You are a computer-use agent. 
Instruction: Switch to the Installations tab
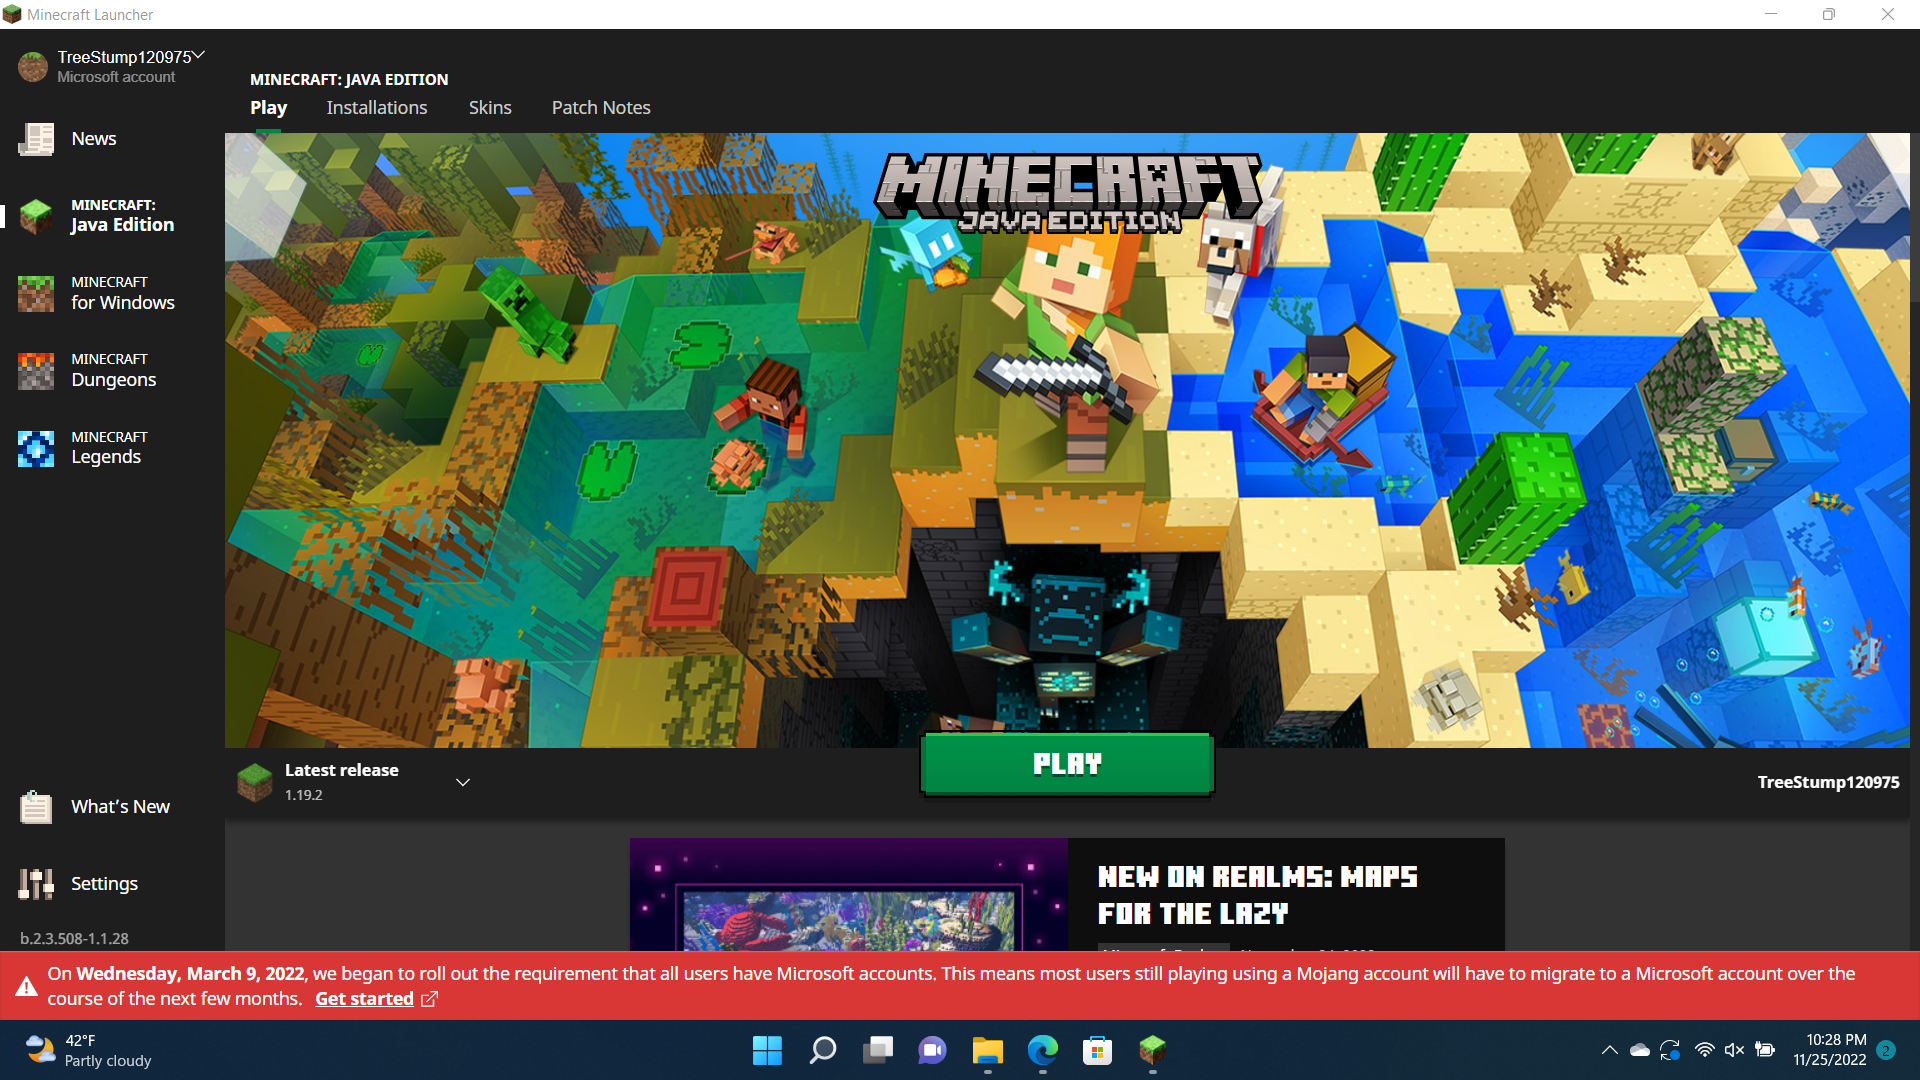pos(376,107)
